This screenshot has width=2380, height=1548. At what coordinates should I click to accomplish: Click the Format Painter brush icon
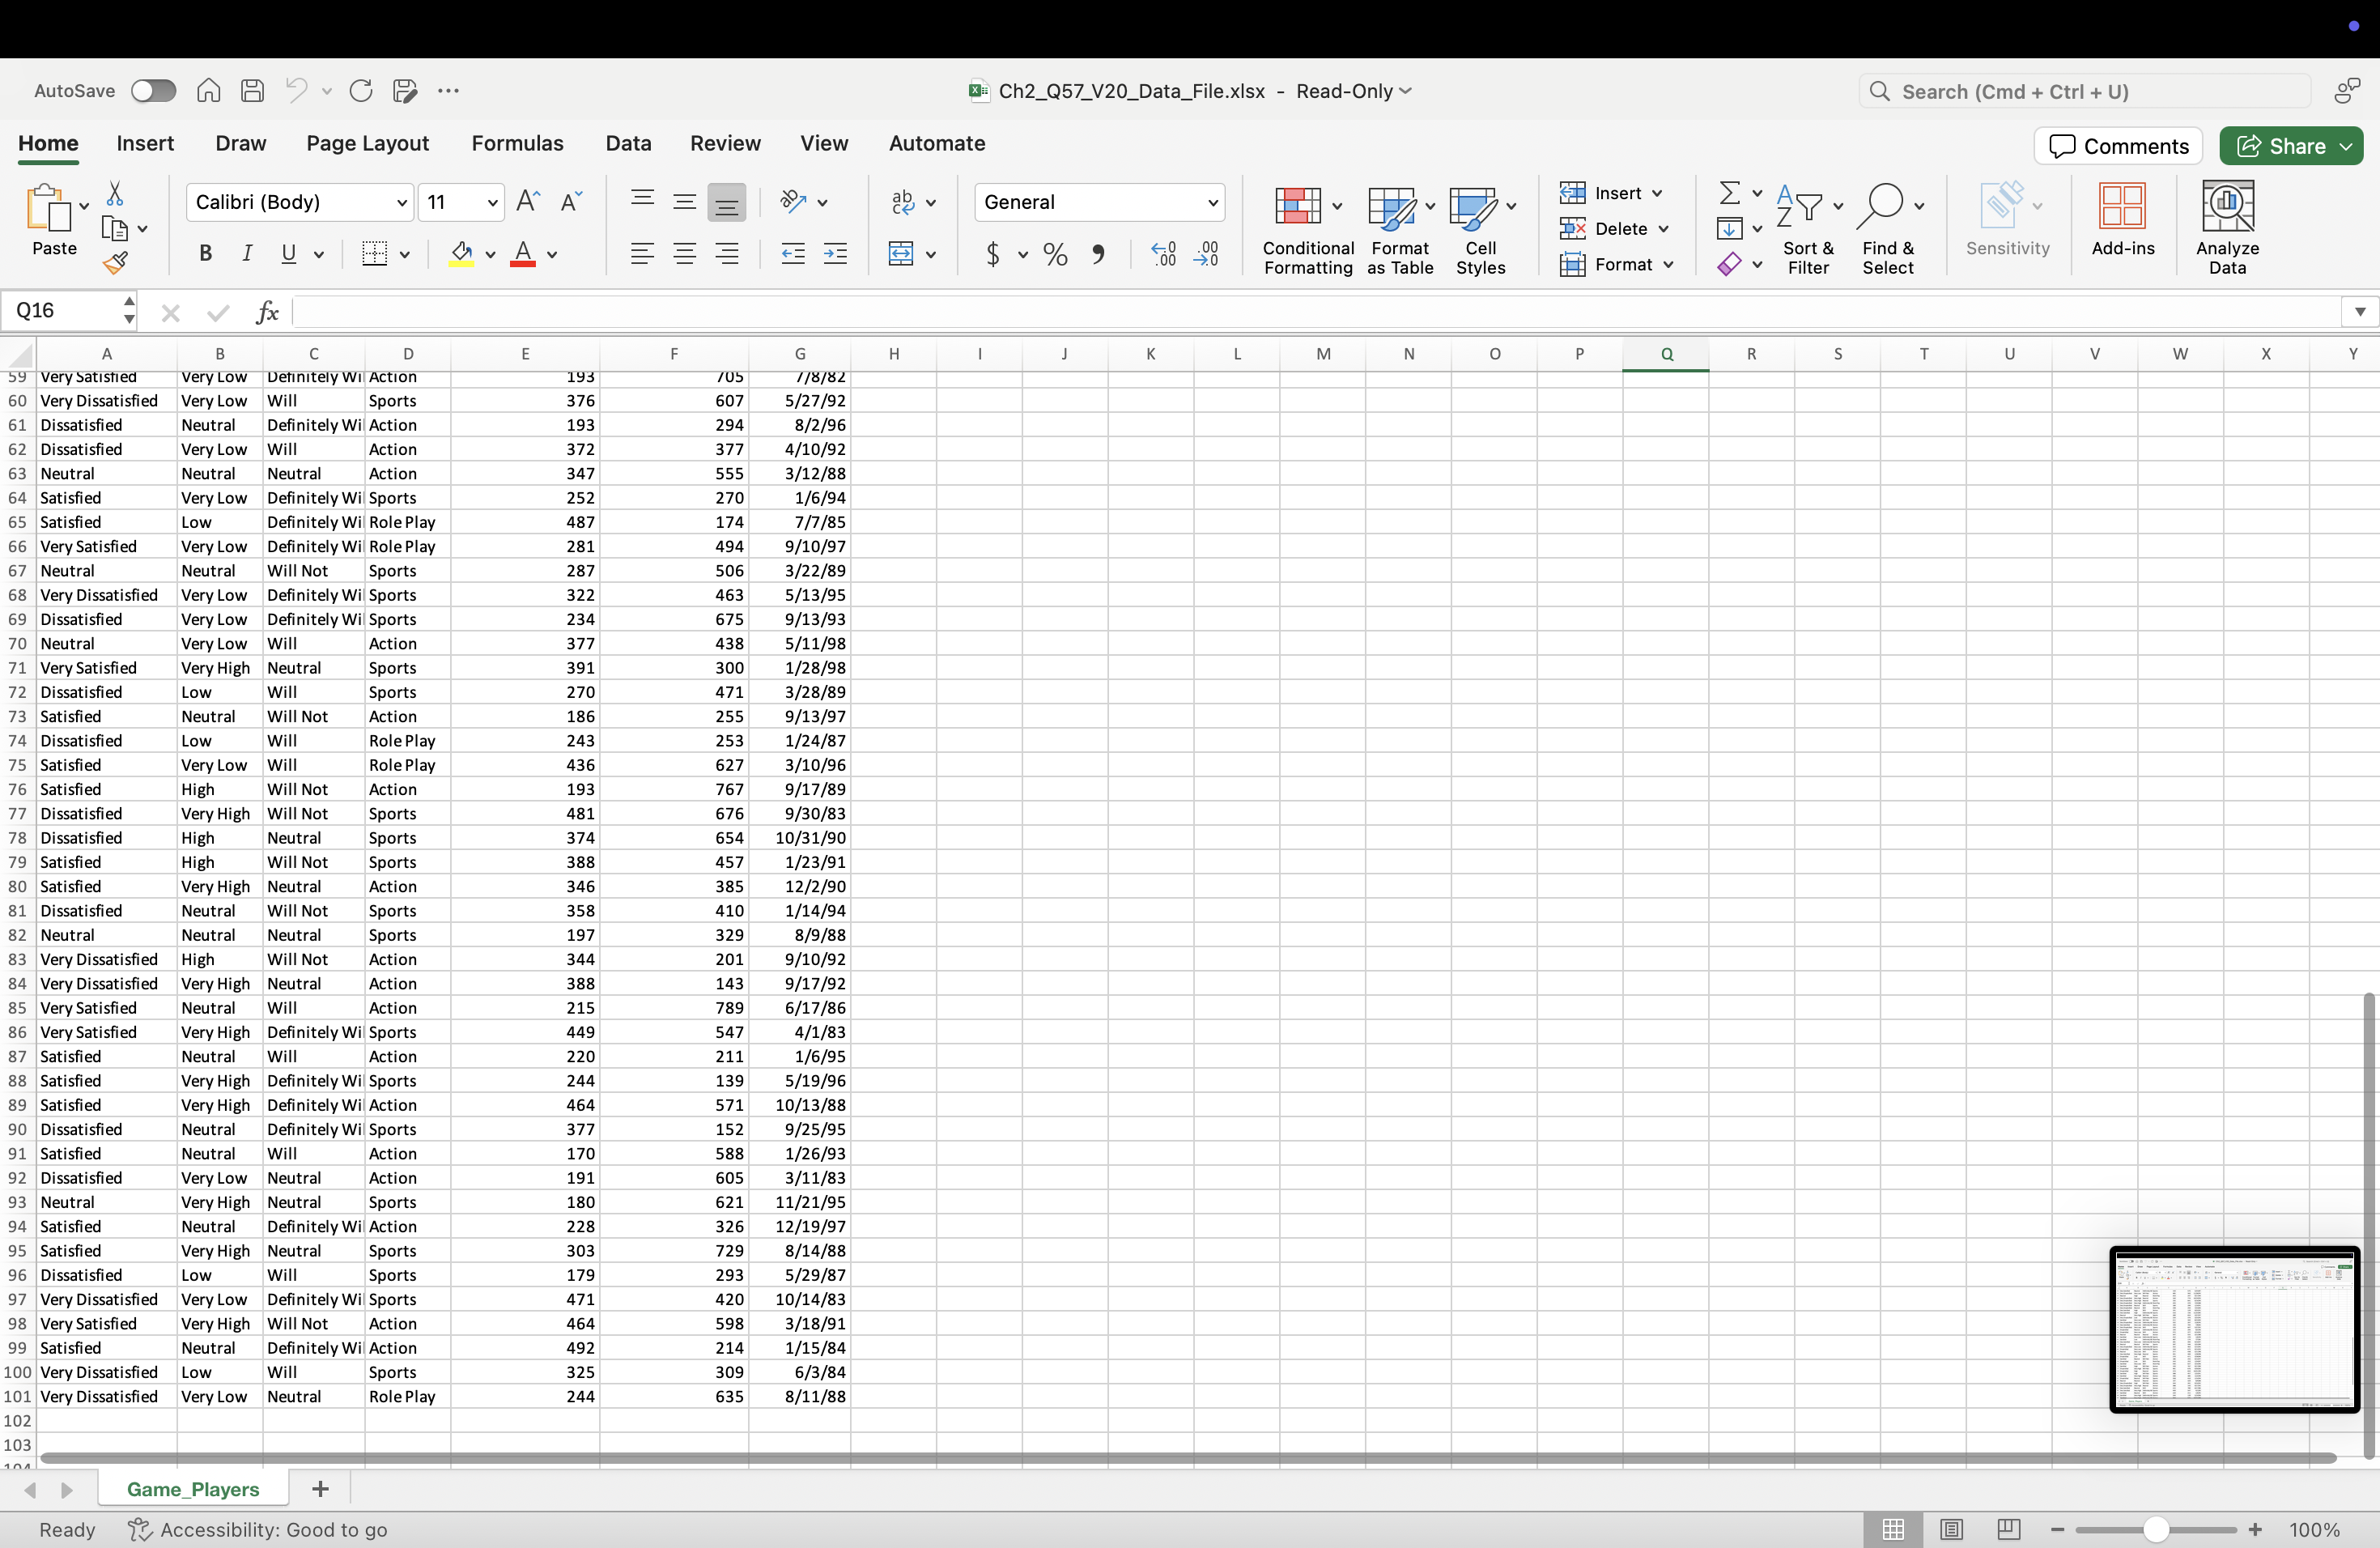[116, 263]
